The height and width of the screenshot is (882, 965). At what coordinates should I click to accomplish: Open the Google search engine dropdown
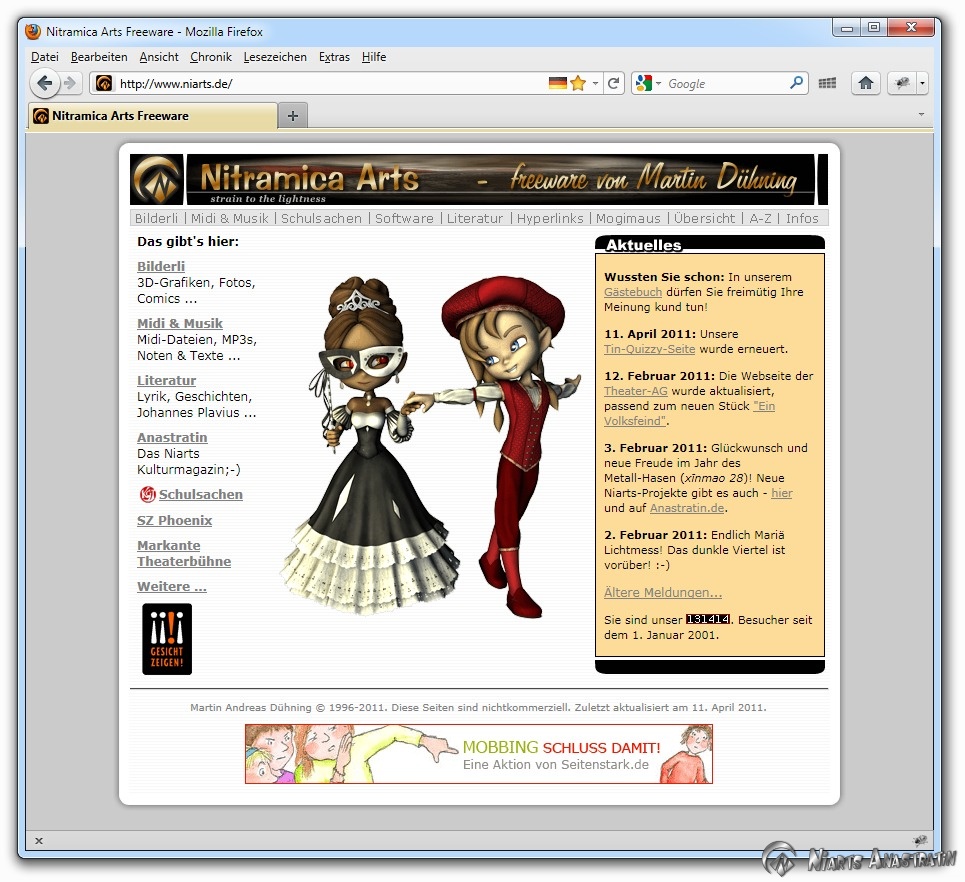pyautogui.click(x=648, y=84)
